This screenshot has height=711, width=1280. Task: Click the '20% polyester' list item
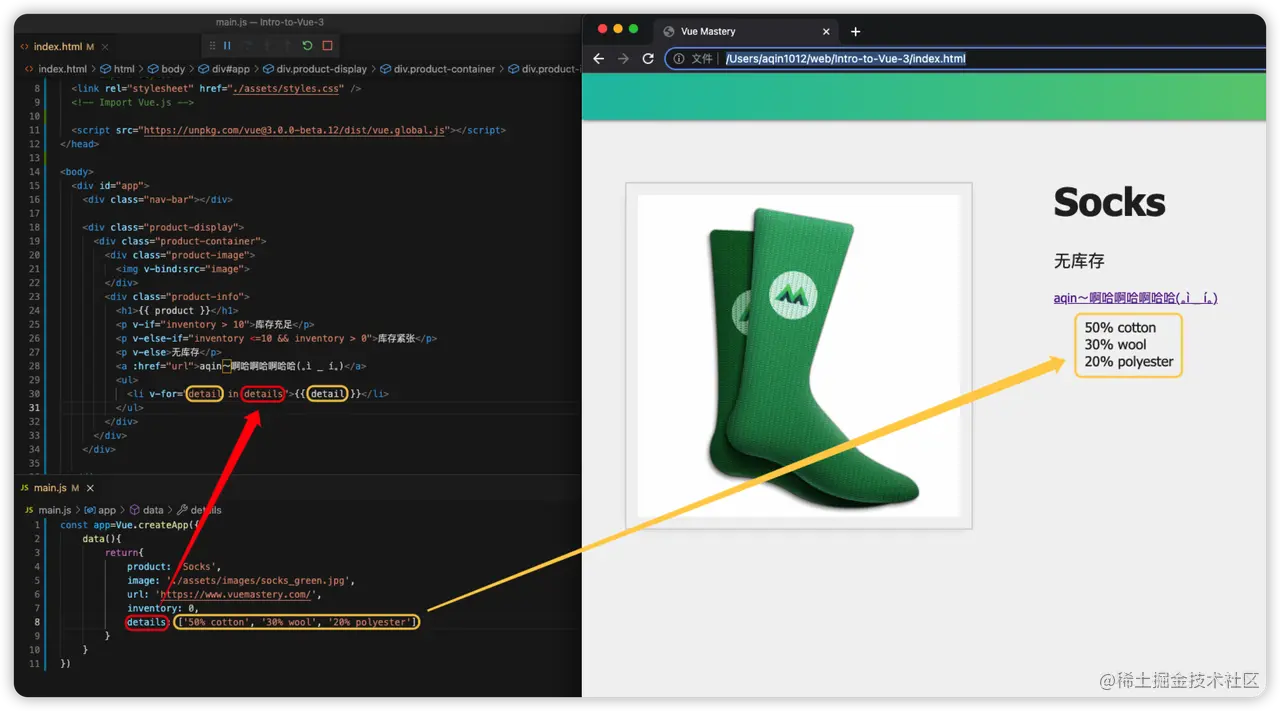1129,361
